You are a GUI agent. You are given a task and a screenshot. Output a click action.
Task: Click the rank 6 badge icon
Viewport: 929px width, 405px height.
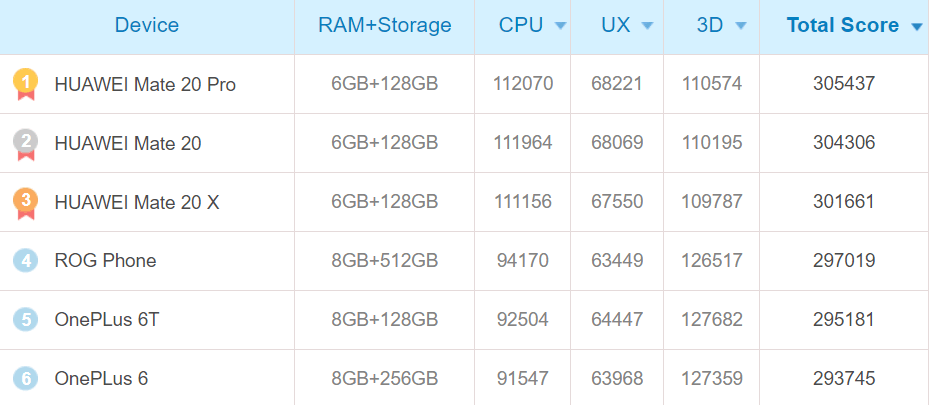pos(25,379)
